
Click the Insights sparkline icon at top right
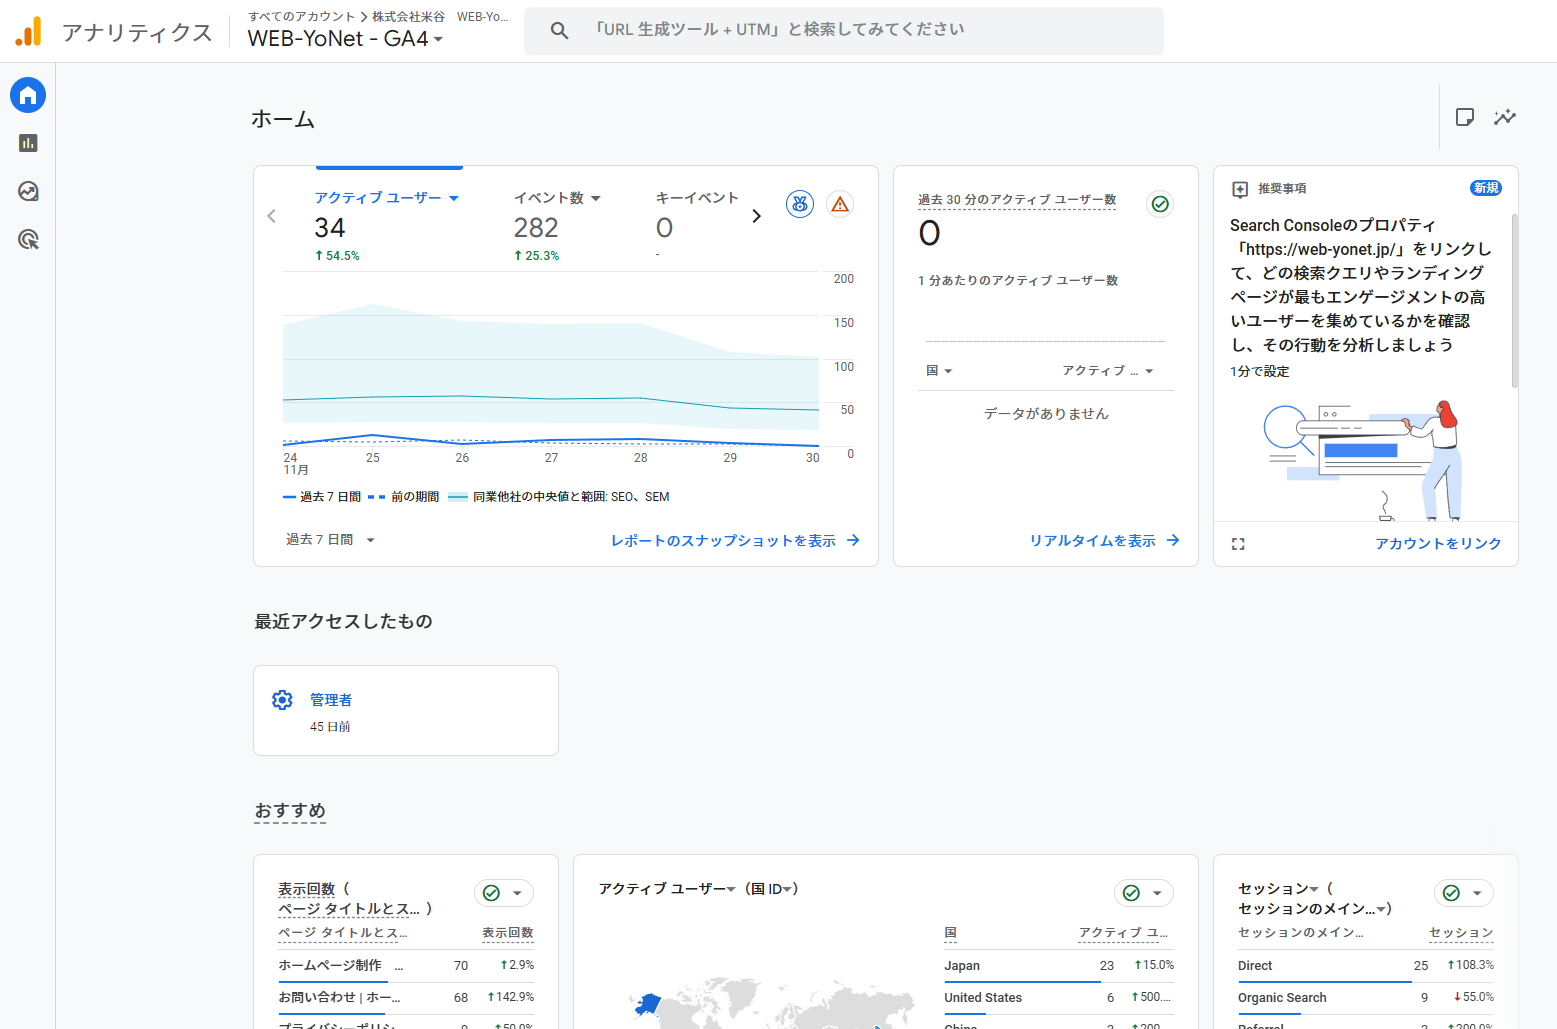[x=1504, y=117]
